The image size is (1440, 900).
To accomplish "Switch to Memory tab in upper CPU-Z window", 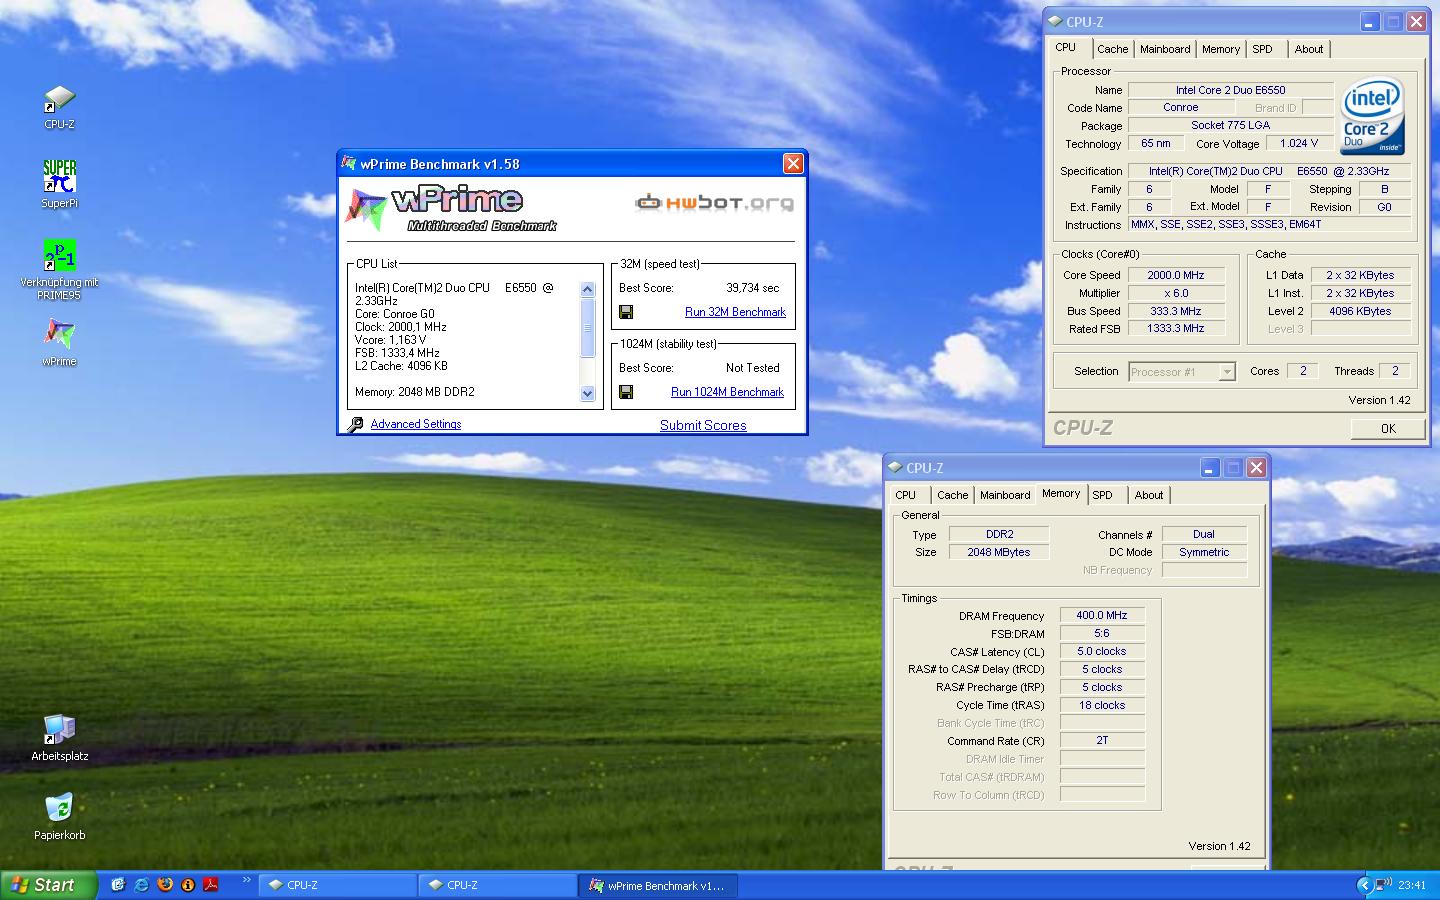I will coord(1221,49).
